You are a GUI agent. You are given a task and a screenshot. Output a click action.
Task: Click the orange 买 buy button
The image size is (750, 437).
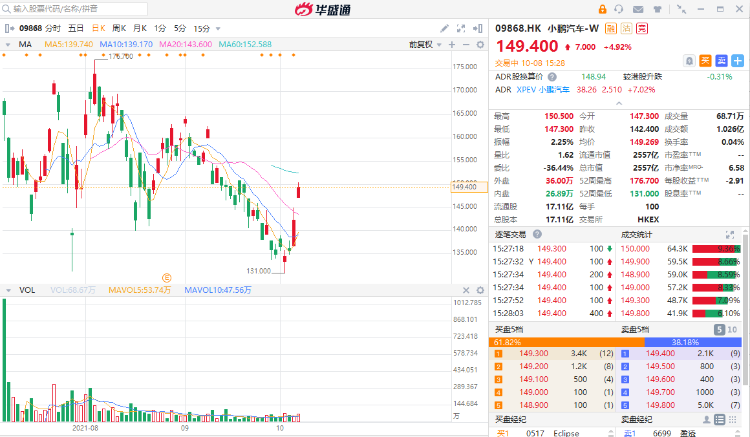(x=706, y=61)
